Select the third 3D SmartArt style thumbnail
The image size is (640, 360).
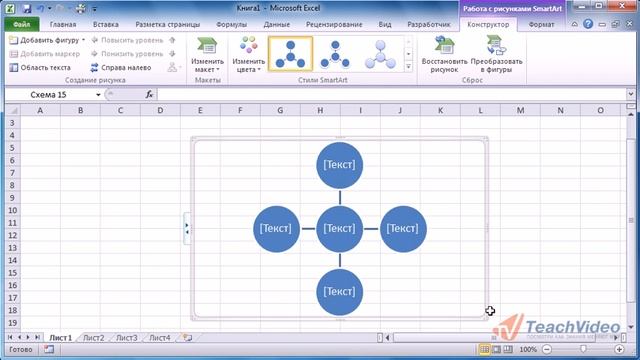pyautogui.click(x=380, y=54)
